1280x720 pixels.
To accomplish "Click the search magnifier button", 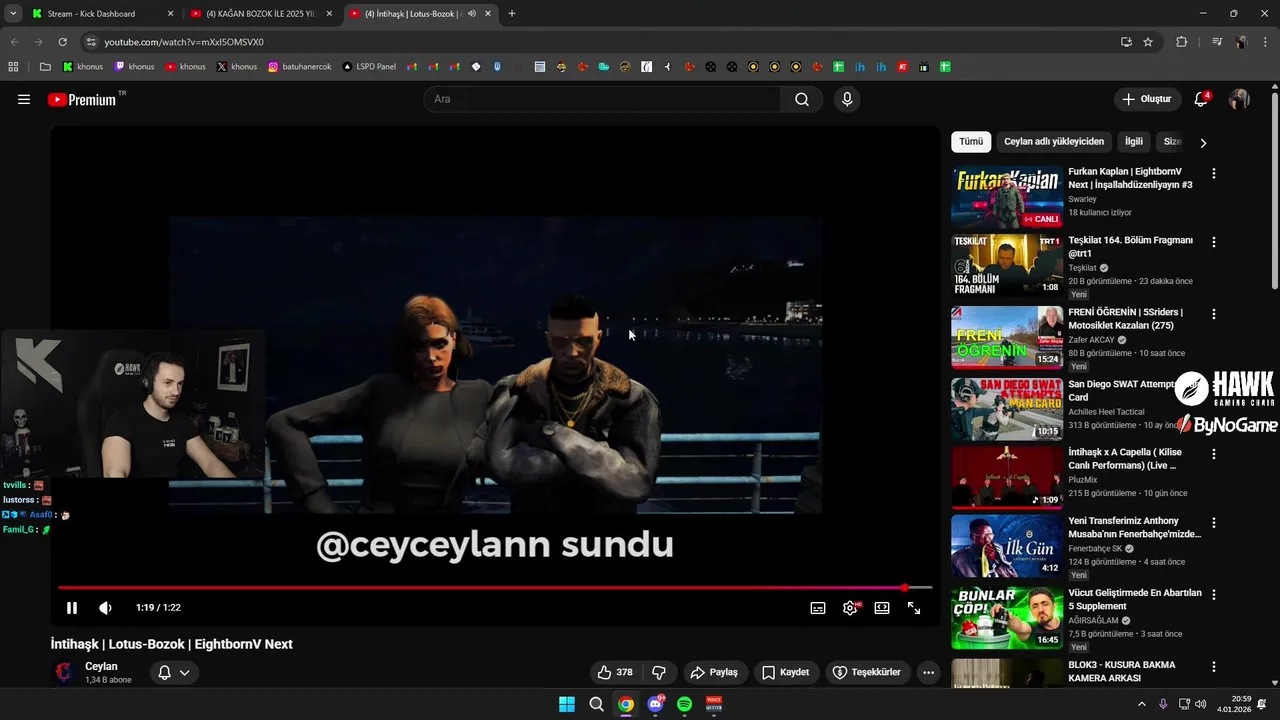I will [x=802, y=99].
